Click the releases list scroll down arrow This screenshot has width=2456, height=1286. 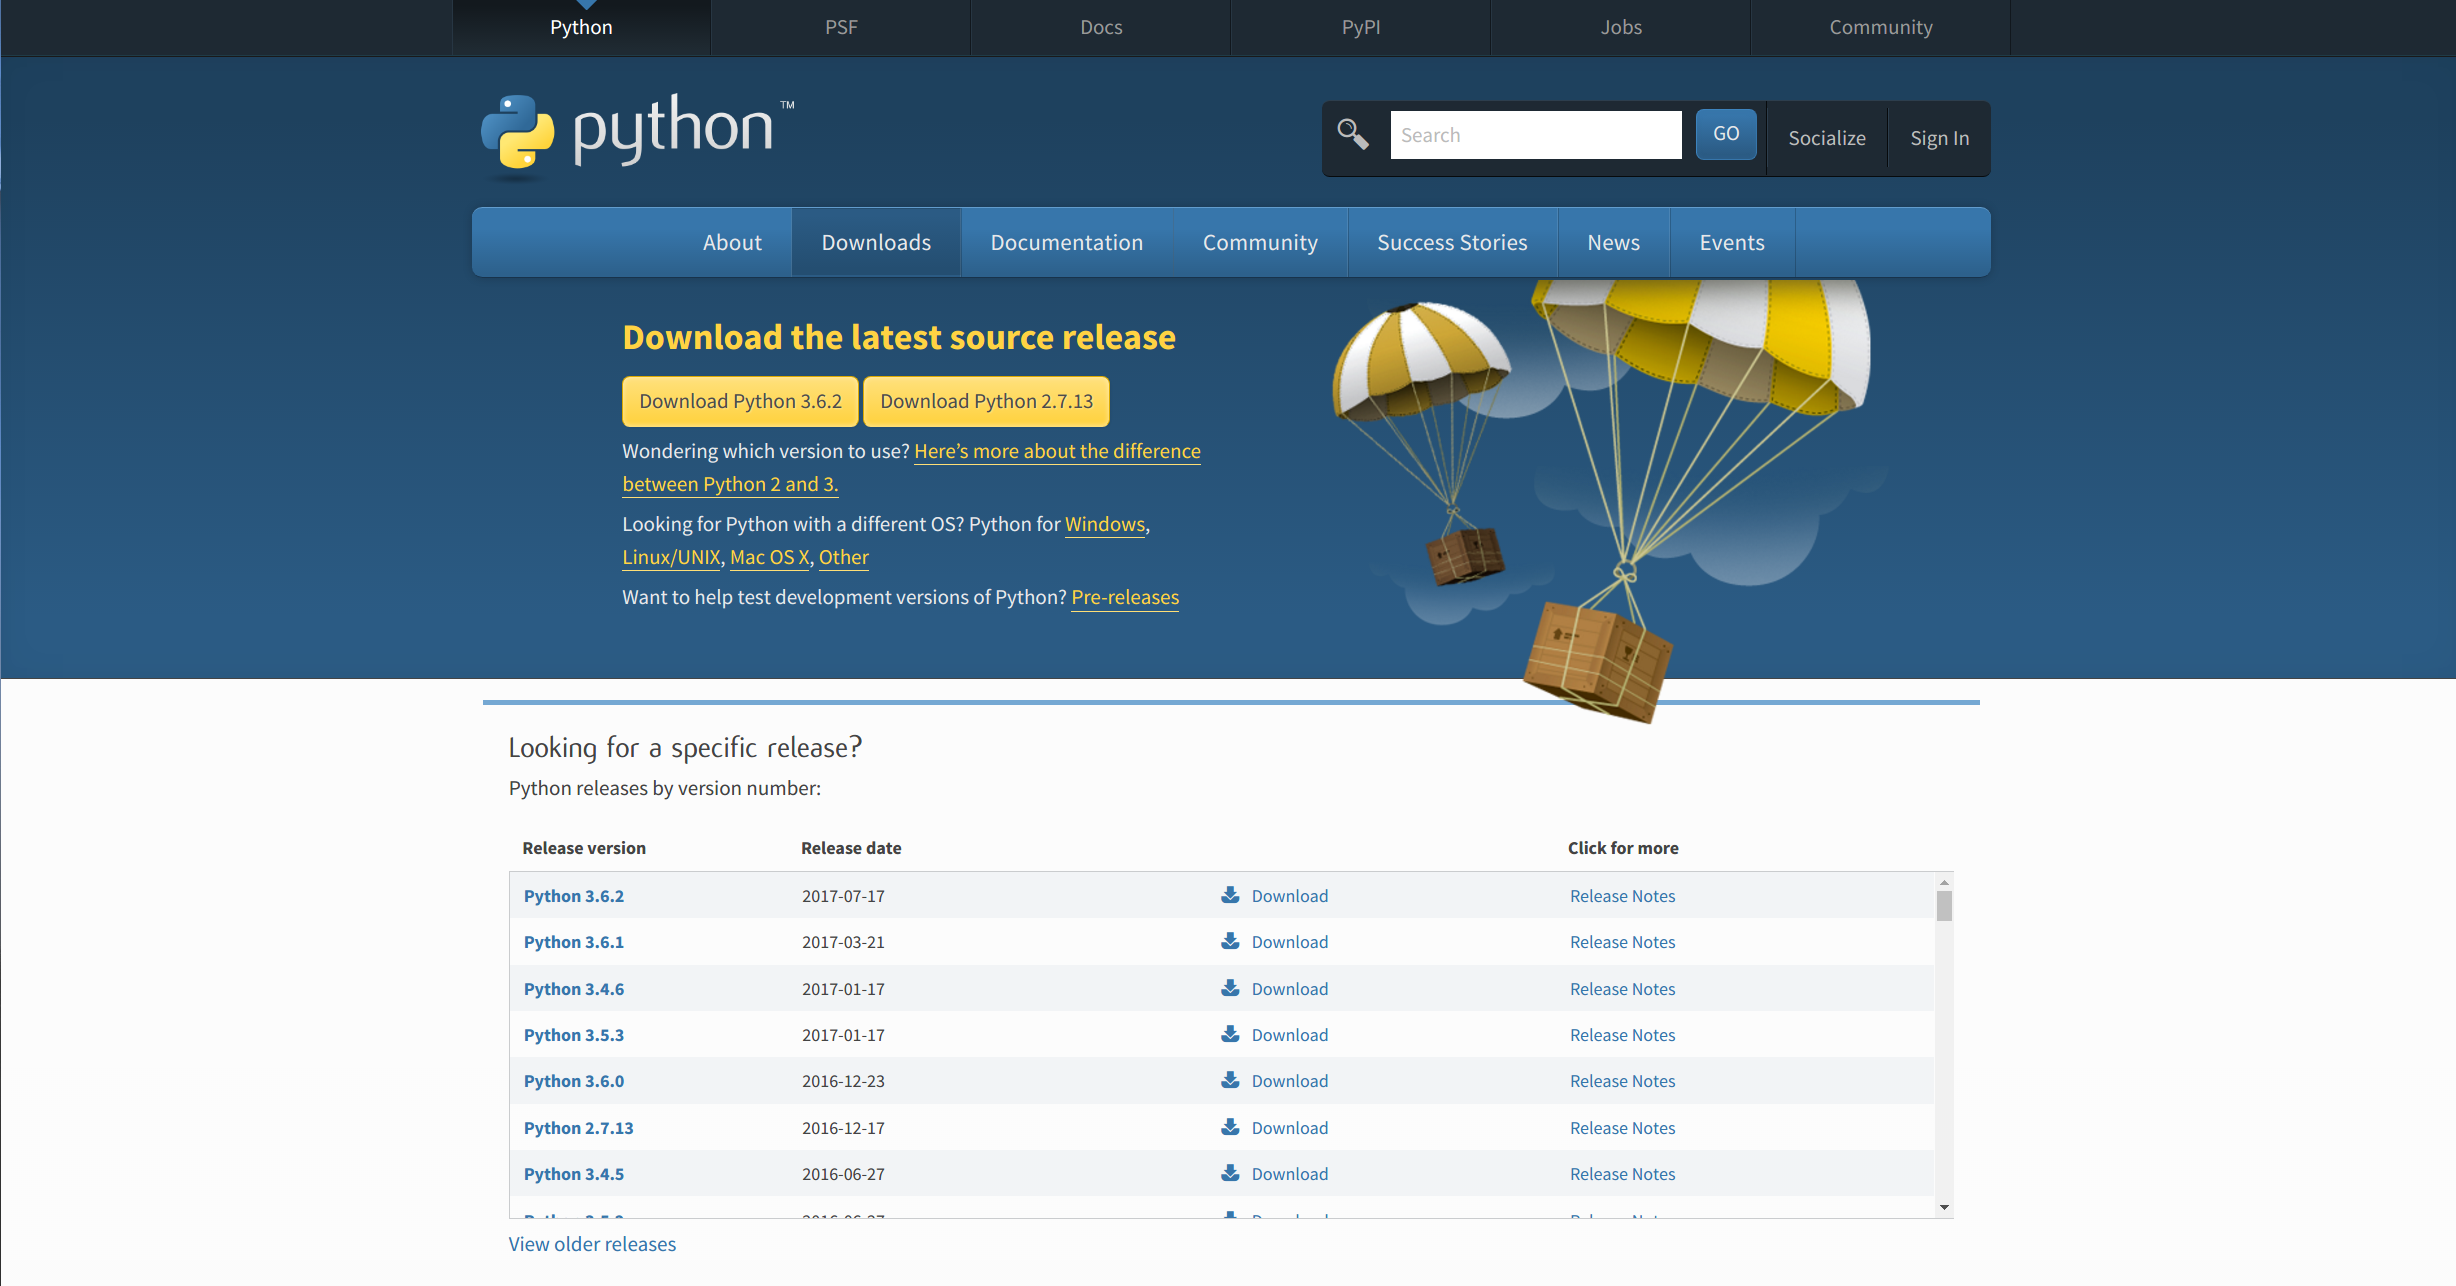pyautogui.click(x=1944, y=1207)
